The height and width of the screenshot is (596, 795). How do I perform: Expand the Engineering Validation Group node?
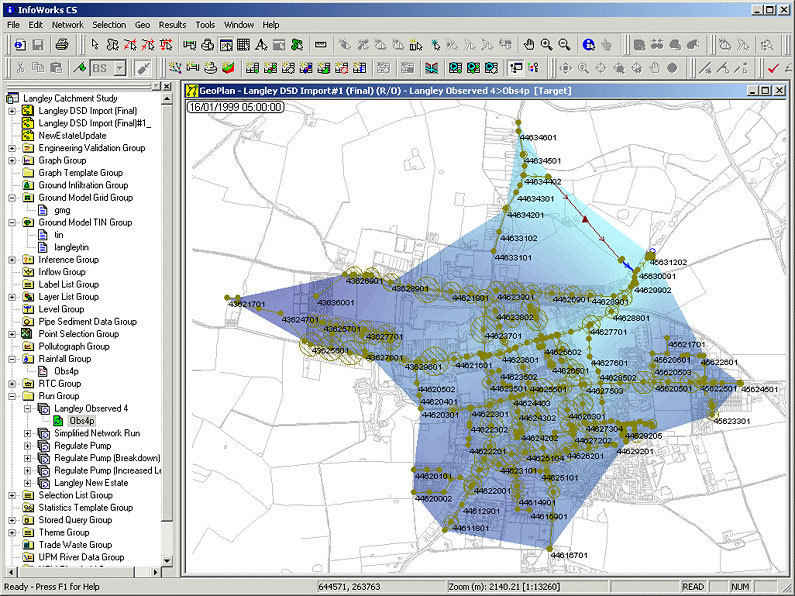(x=12, y=148)
